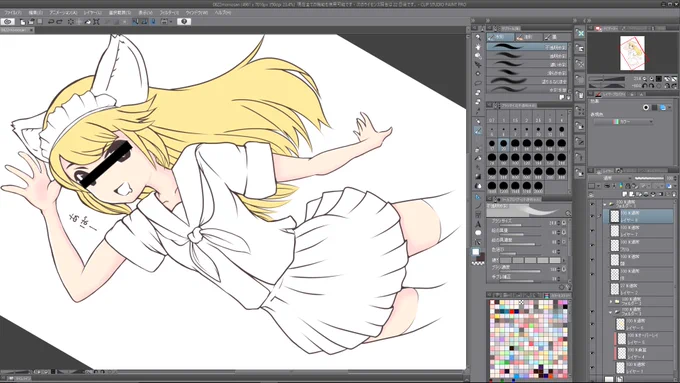Hide the レイヤー 7 layer
The height and width of the screenshot is (383, 680).
(x=592, y=230)
